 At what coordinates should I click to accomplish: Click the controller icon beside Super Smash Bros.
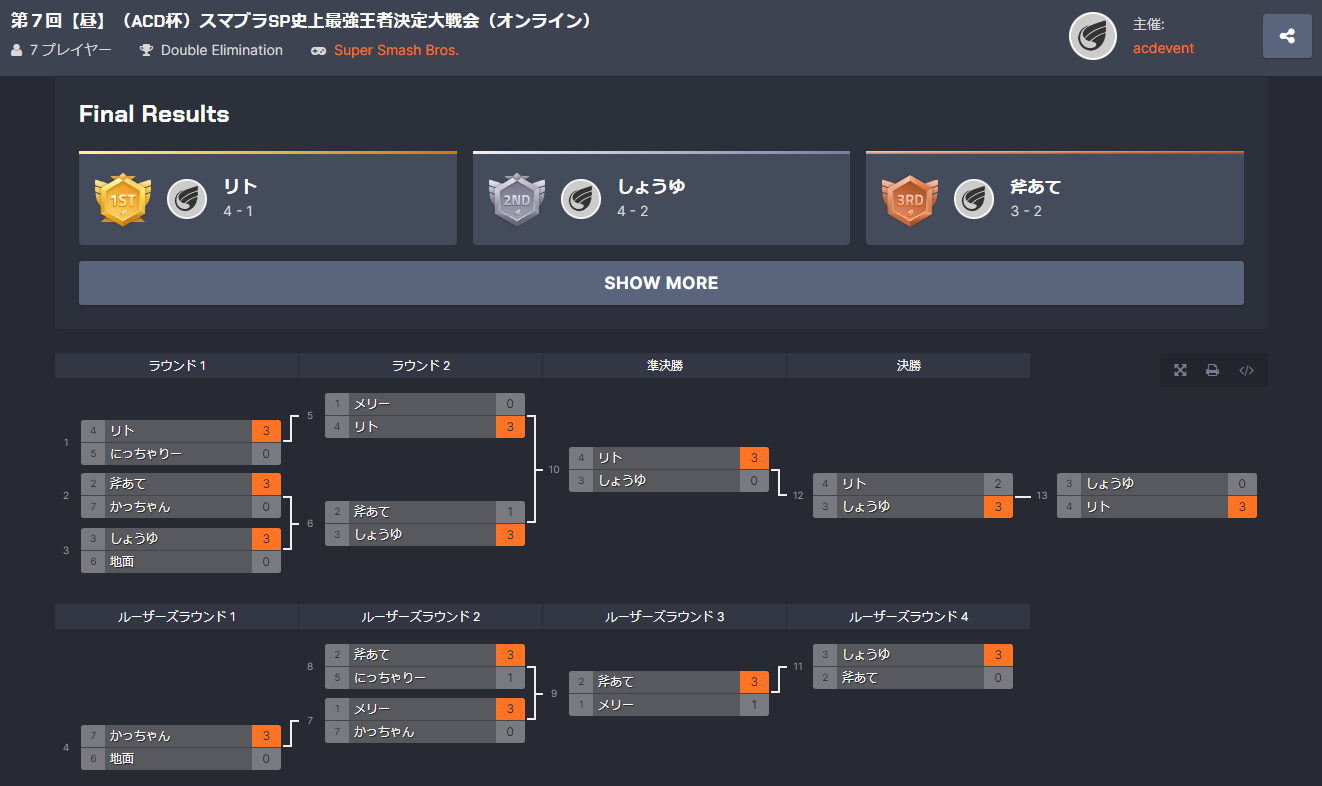tap(318, 49)
